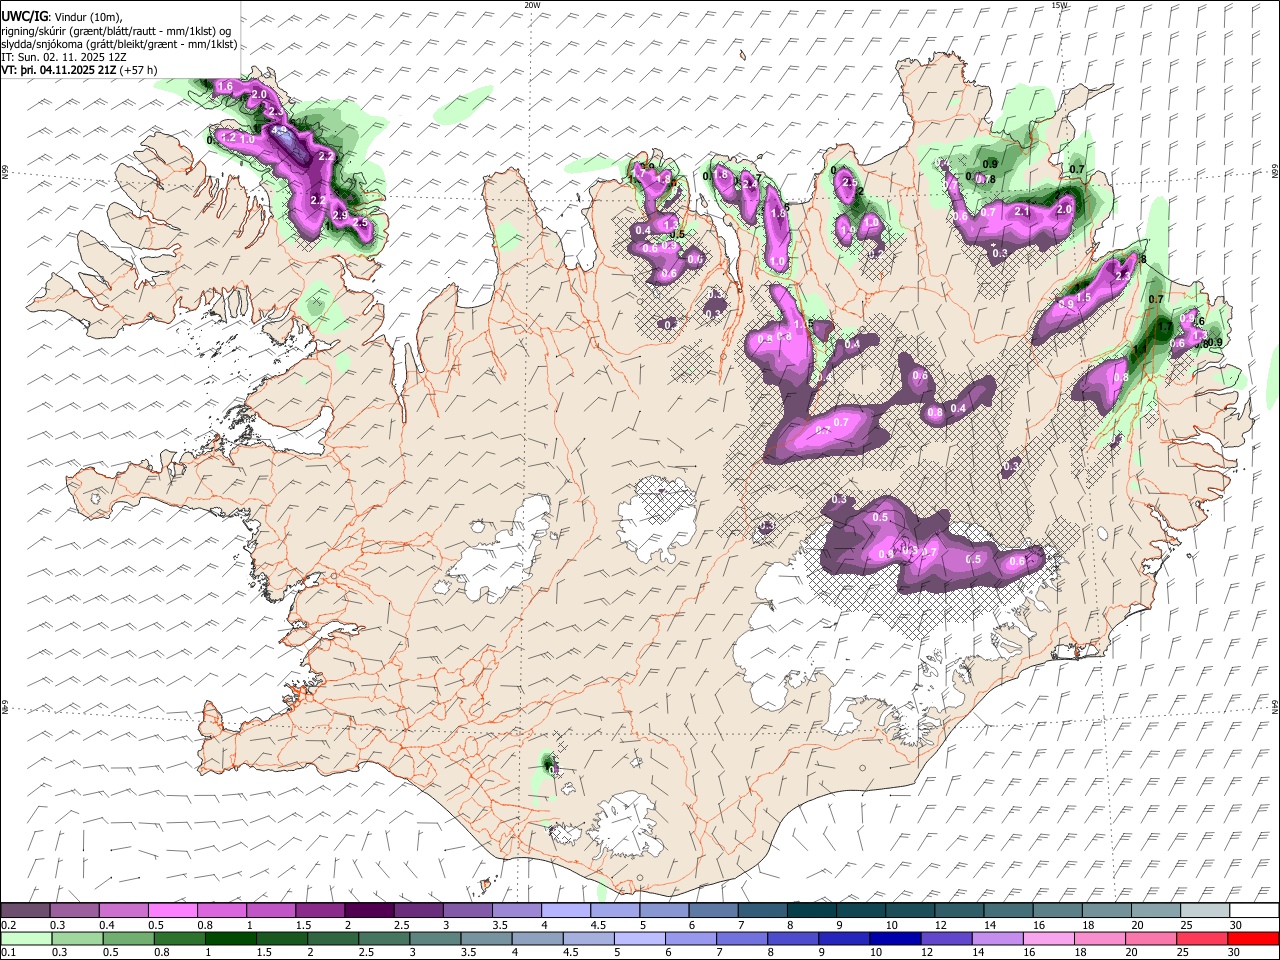Image resolution: width=1280 pixels, height=960 pixels.
Task: Click the bright pink upper swatch starting at 0.5
Action: pyautogui.click(x=173, y=910)
